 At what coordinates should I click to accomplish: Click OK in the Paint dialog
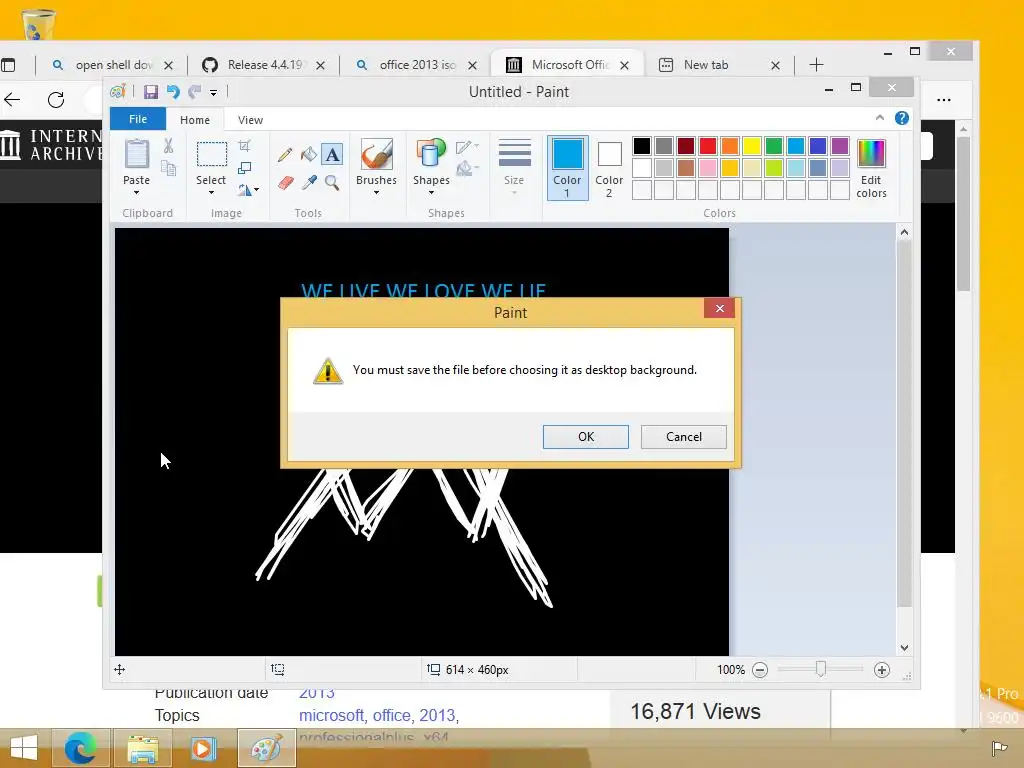pos(586,437)
